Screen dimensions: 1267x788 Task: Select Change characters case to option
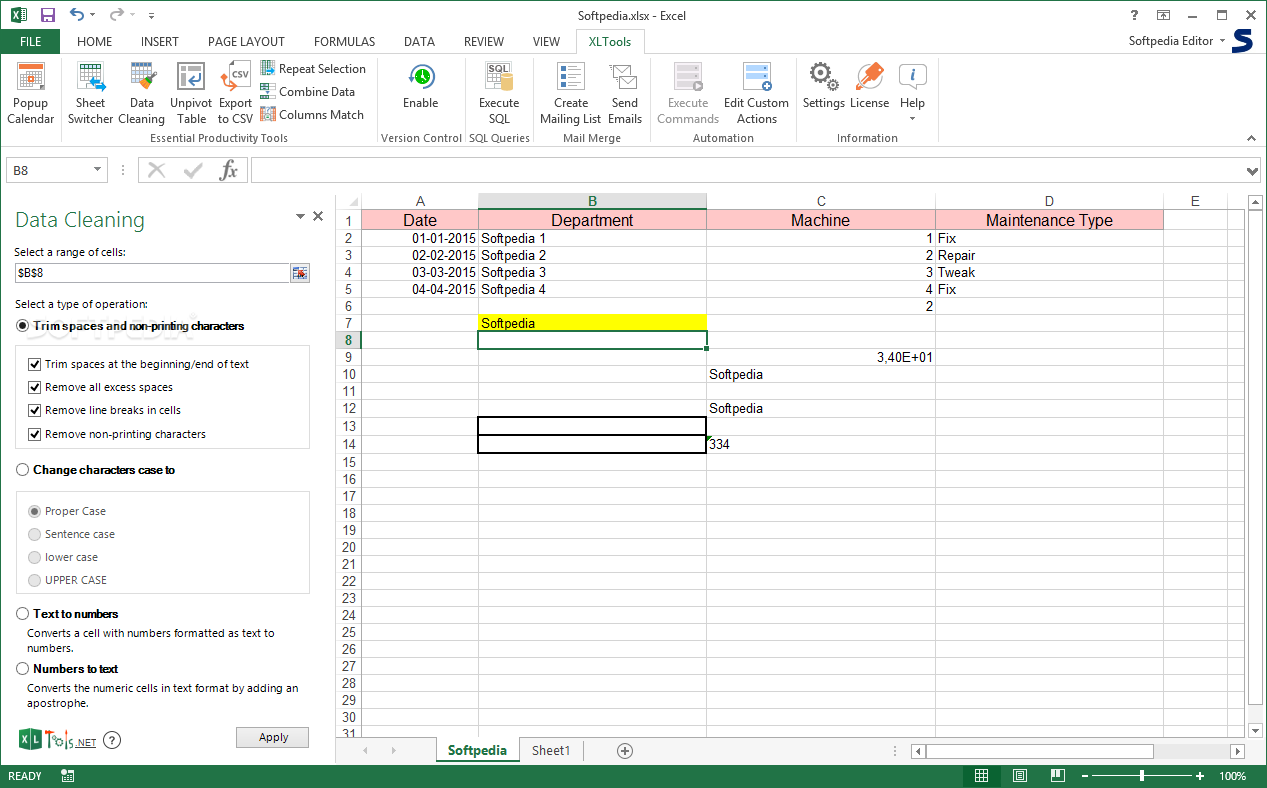click(x=22, y=470)
